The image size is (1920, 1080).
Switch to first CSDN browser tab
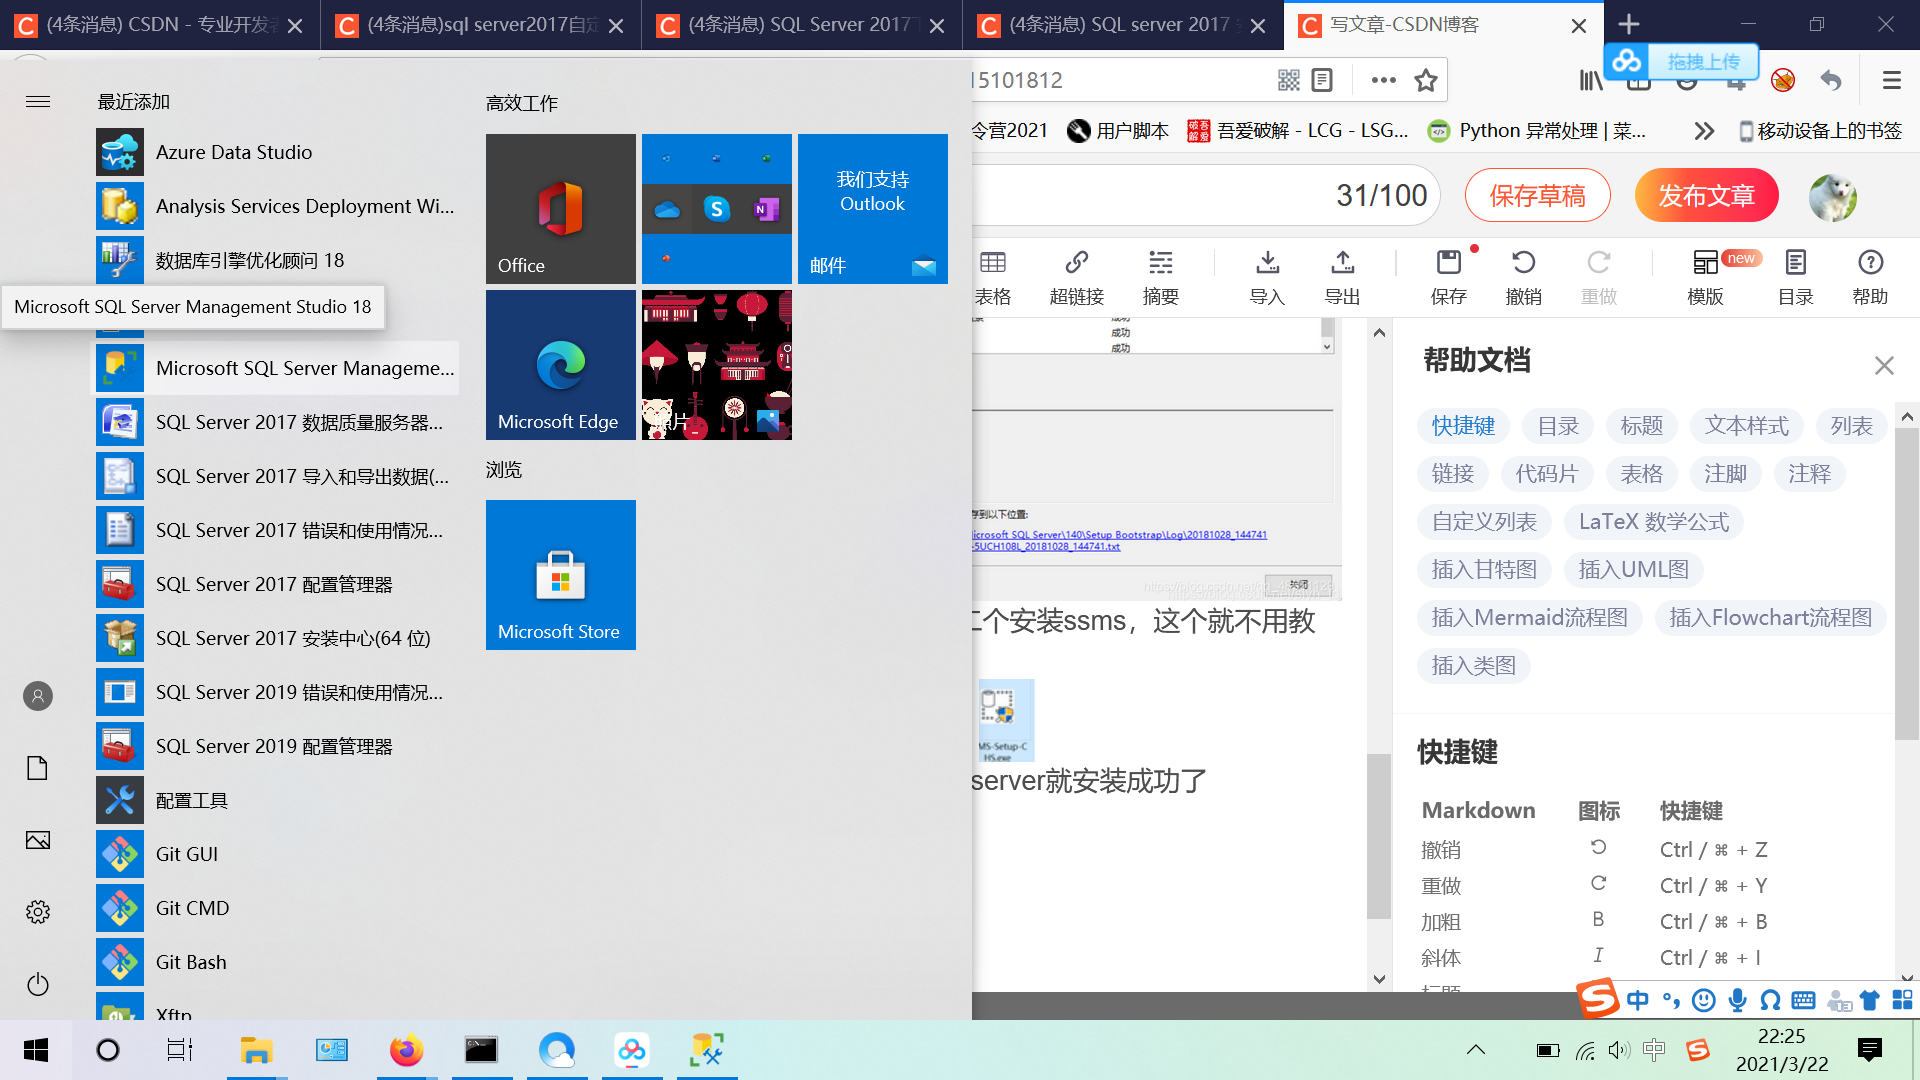(160, 25)
